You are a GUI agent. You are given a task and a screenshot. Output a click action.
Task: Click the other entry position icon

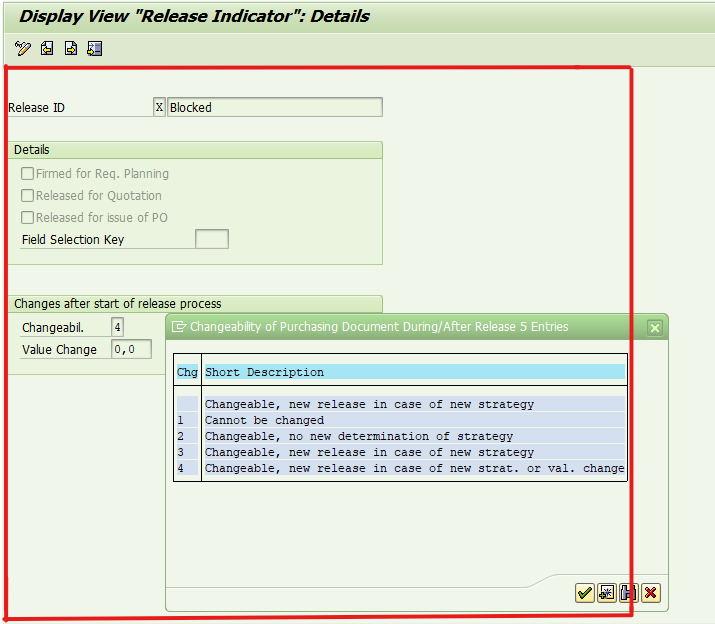[x=95, y=48]
